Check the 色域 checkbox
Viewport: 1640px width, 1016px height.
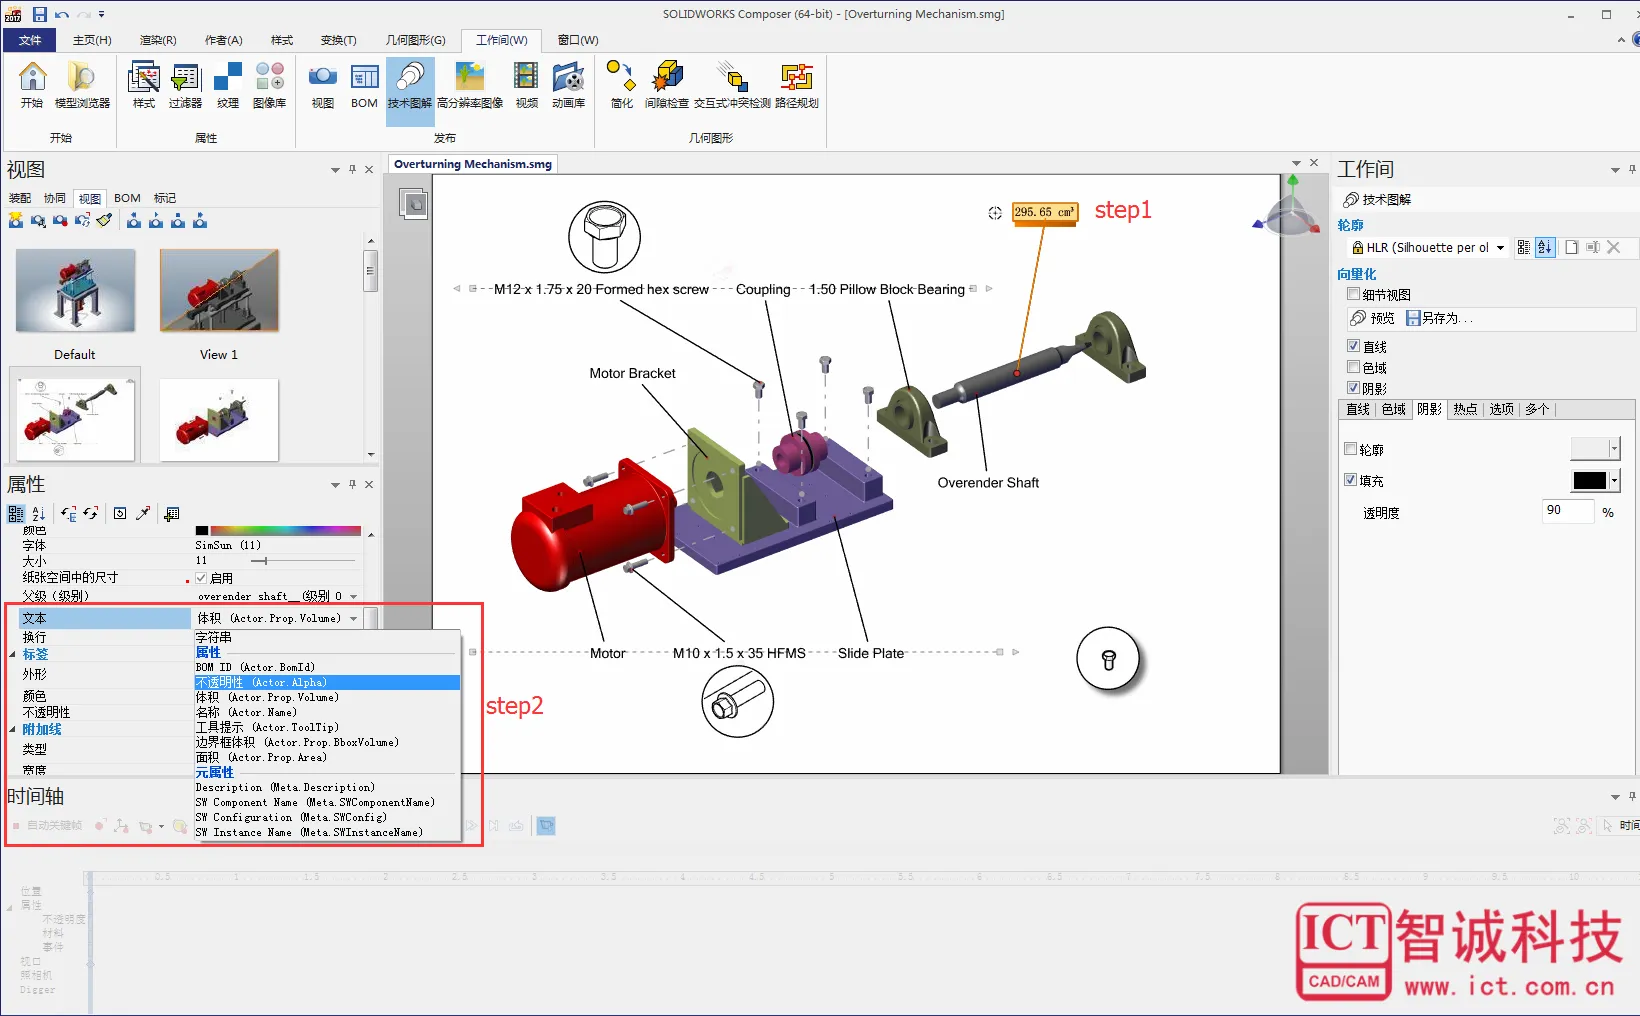(1353, 367)
